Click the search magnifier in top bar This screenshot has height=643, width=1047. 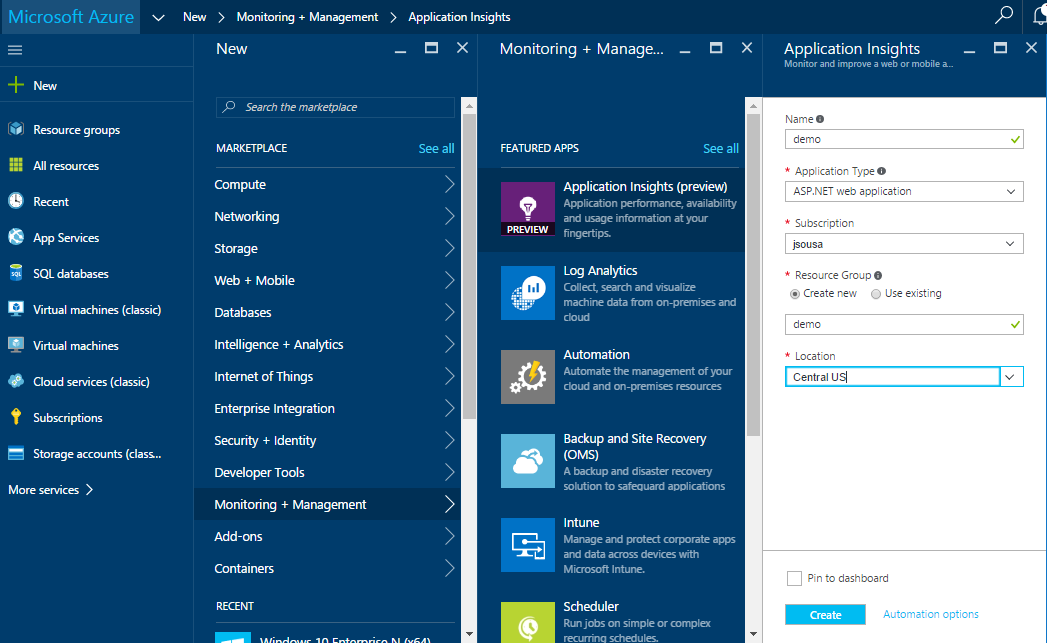tap(1004, 15)
